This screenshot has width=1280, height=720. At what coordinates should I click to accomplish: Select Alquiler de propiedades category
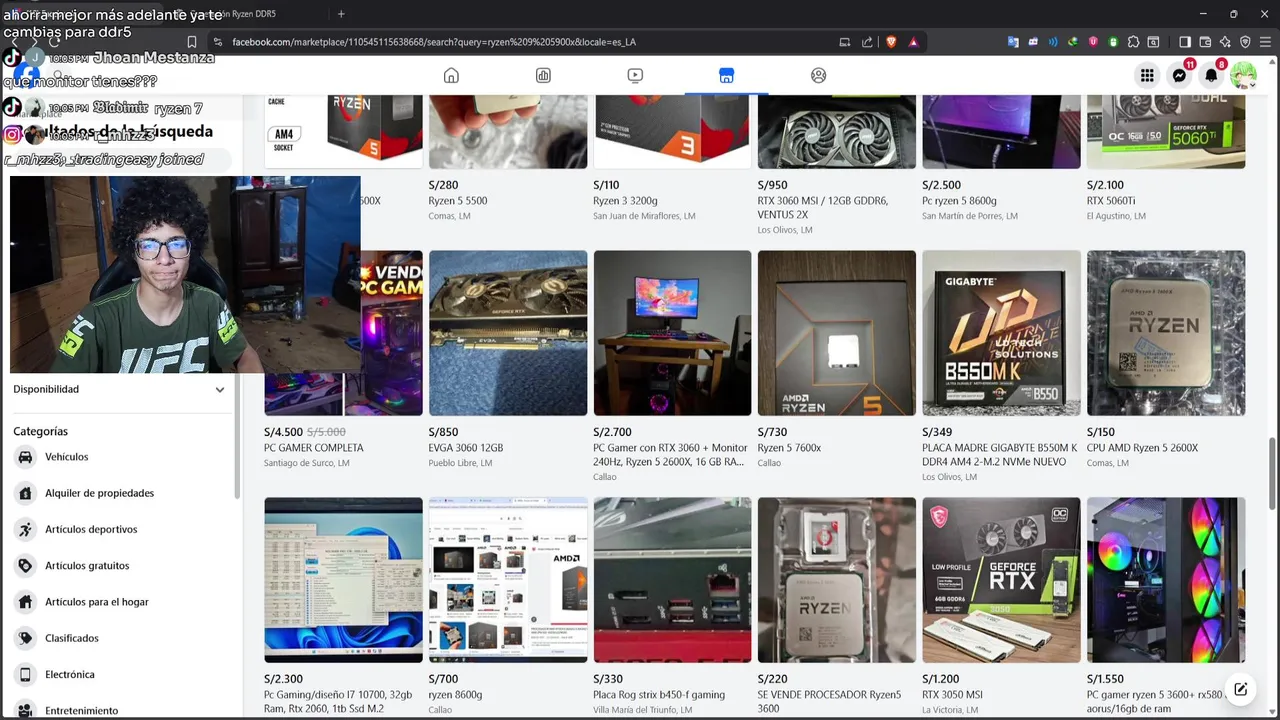click(99, 493)
